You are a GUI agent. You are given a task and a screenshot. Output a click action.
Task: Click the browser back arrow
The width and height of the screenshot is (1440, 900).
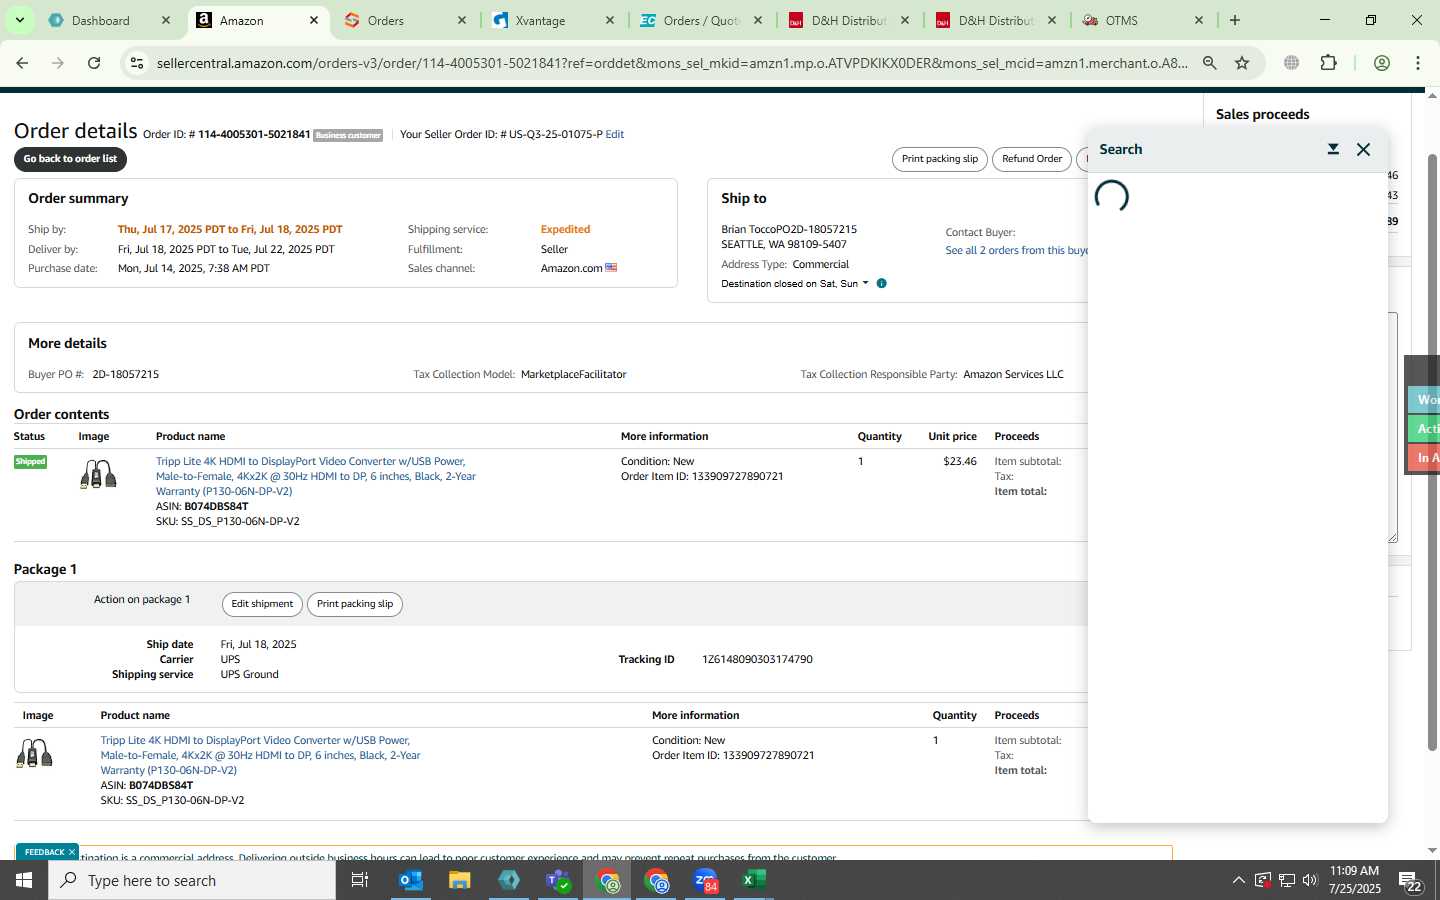pos(22,63)
